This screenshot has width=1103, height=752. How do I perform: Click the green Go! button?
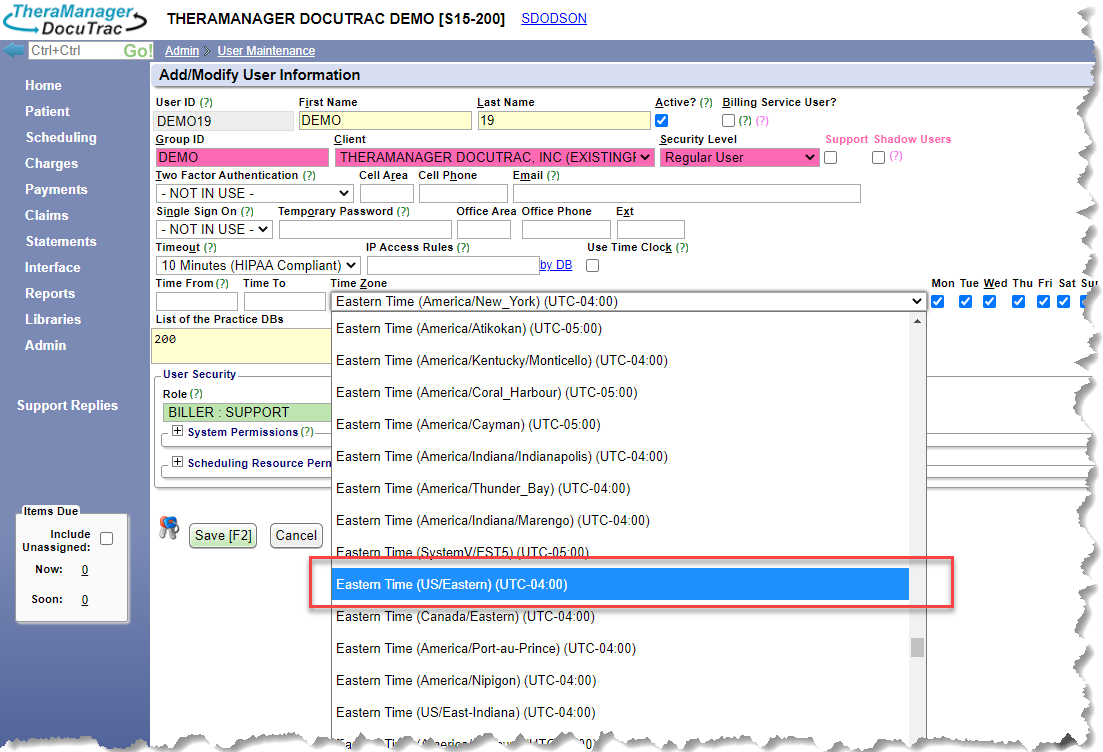pos(138,51)
